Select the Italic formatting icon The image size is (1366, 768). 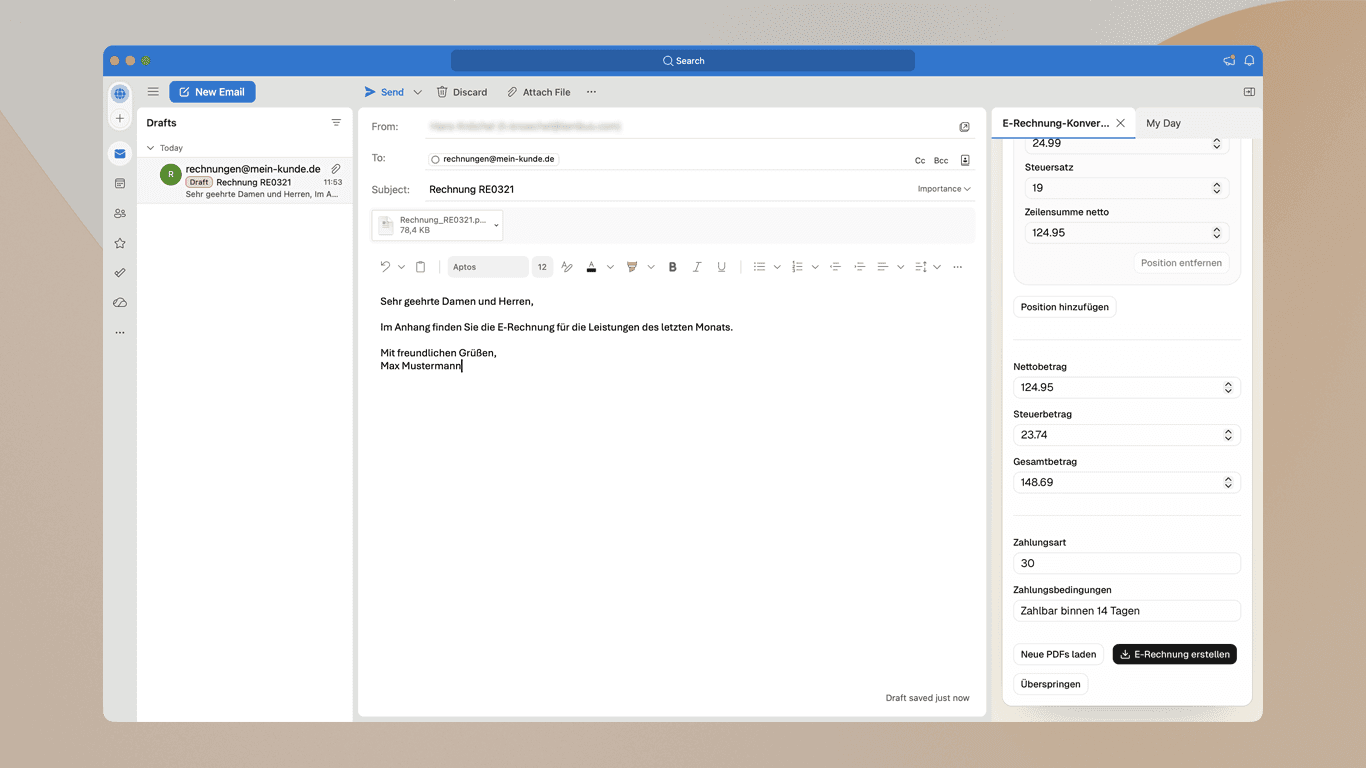tap(697, 266)
